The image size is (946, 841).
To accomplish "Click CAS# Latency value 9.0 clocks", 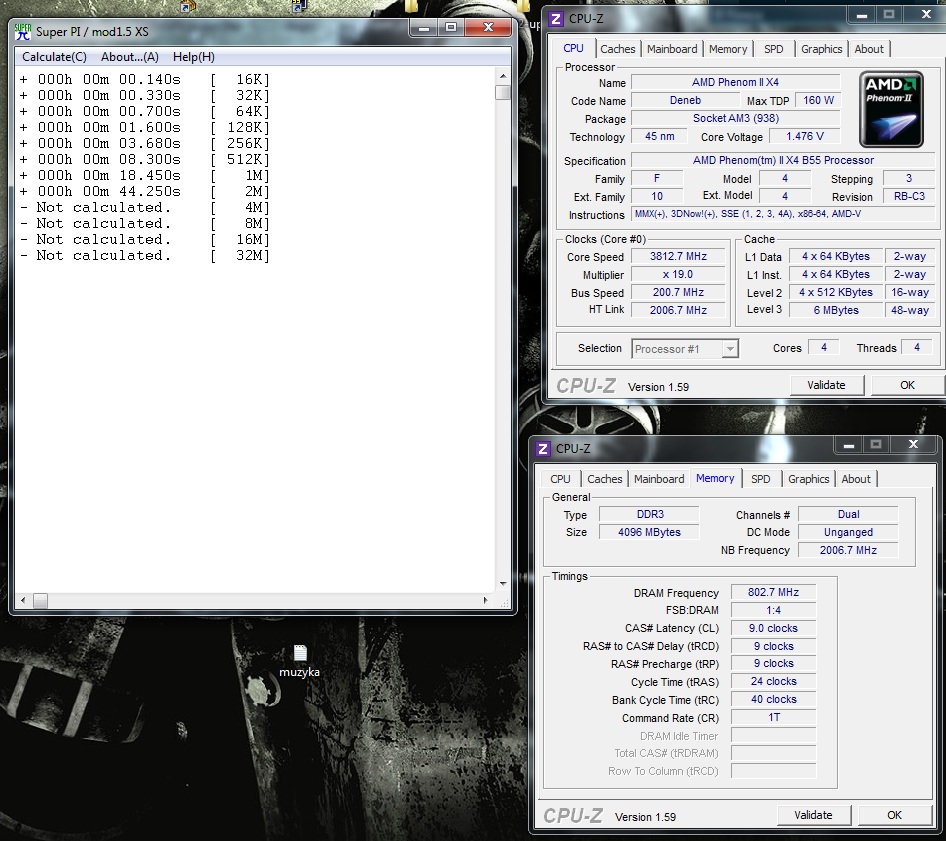I will (x=773, y=629).
